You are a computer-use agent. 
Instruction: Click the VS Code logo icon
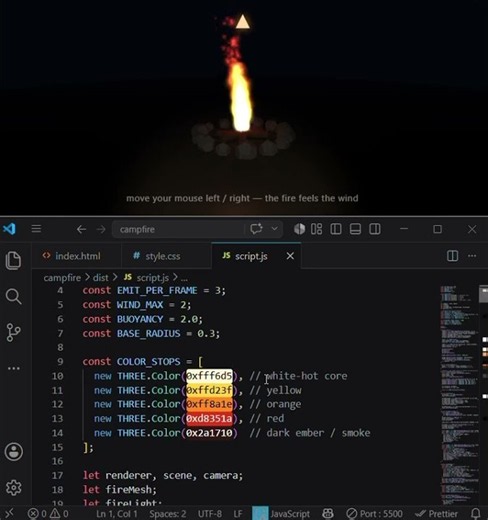[x=9, y=229]
